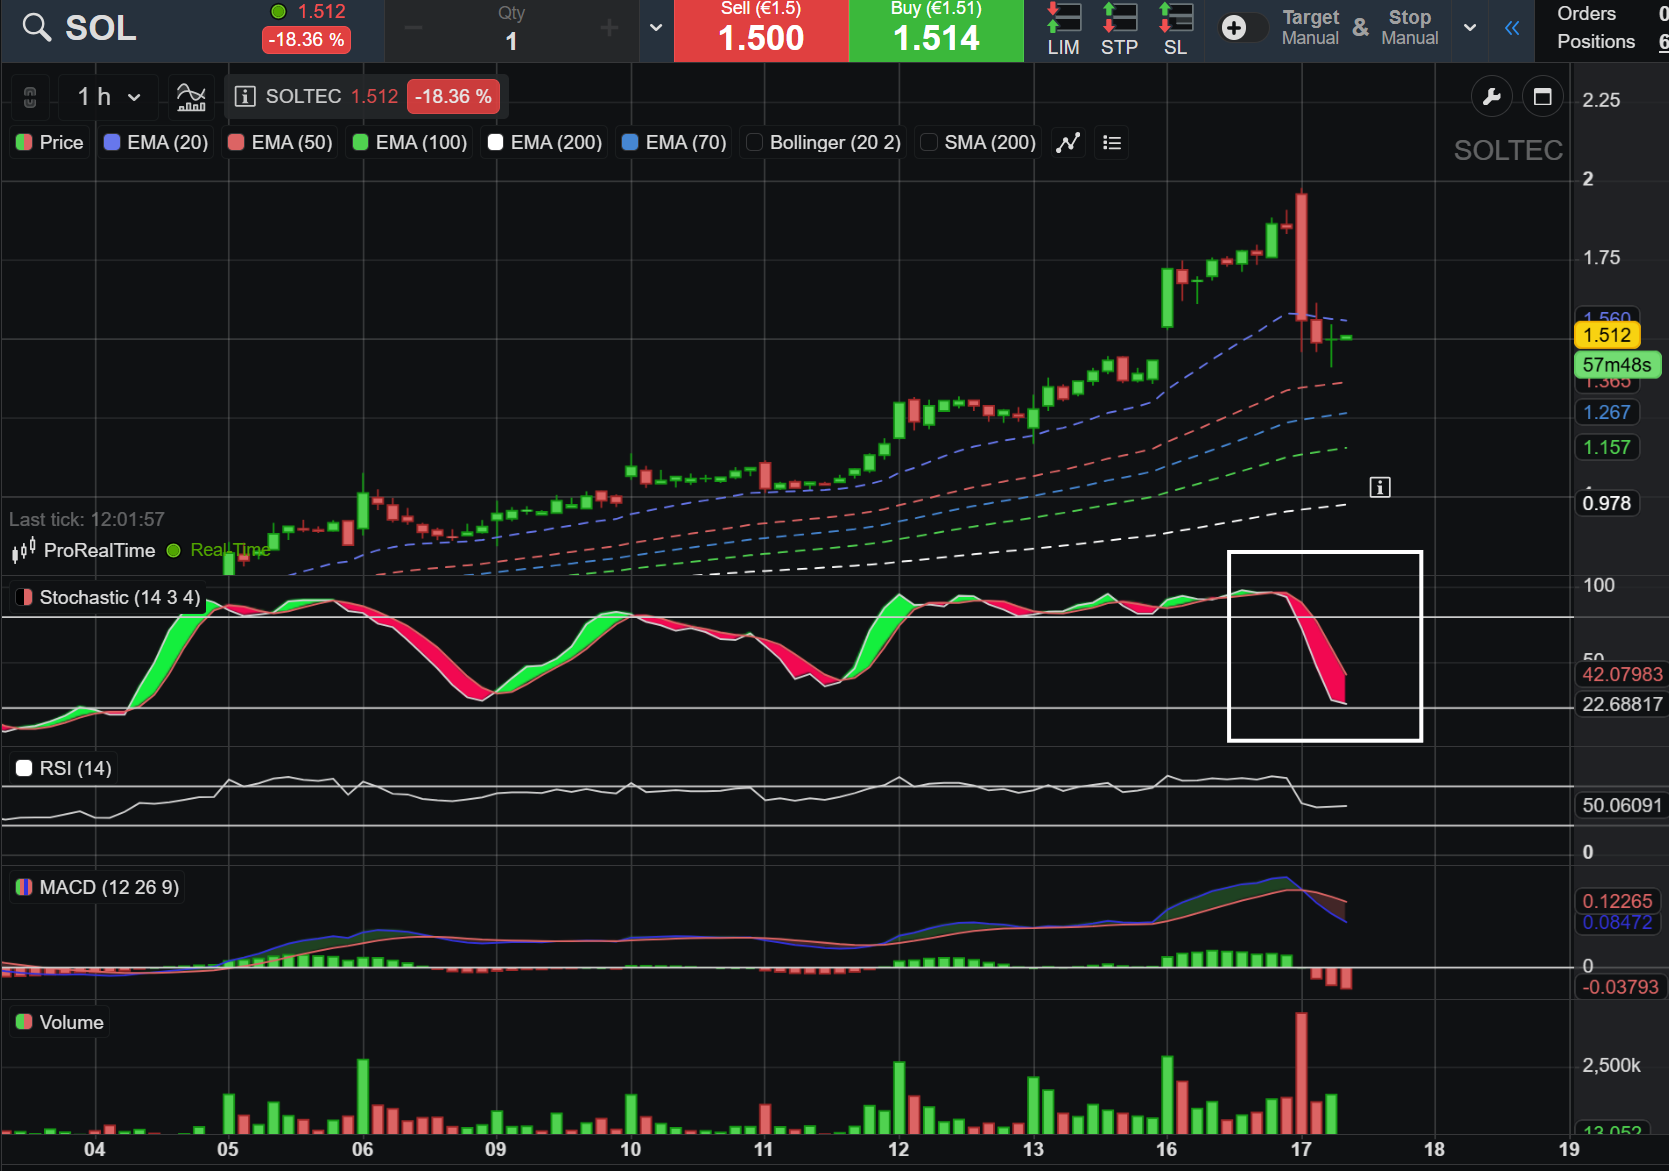Enable the SMA (200) indicator checkbox

coord(929,143)
